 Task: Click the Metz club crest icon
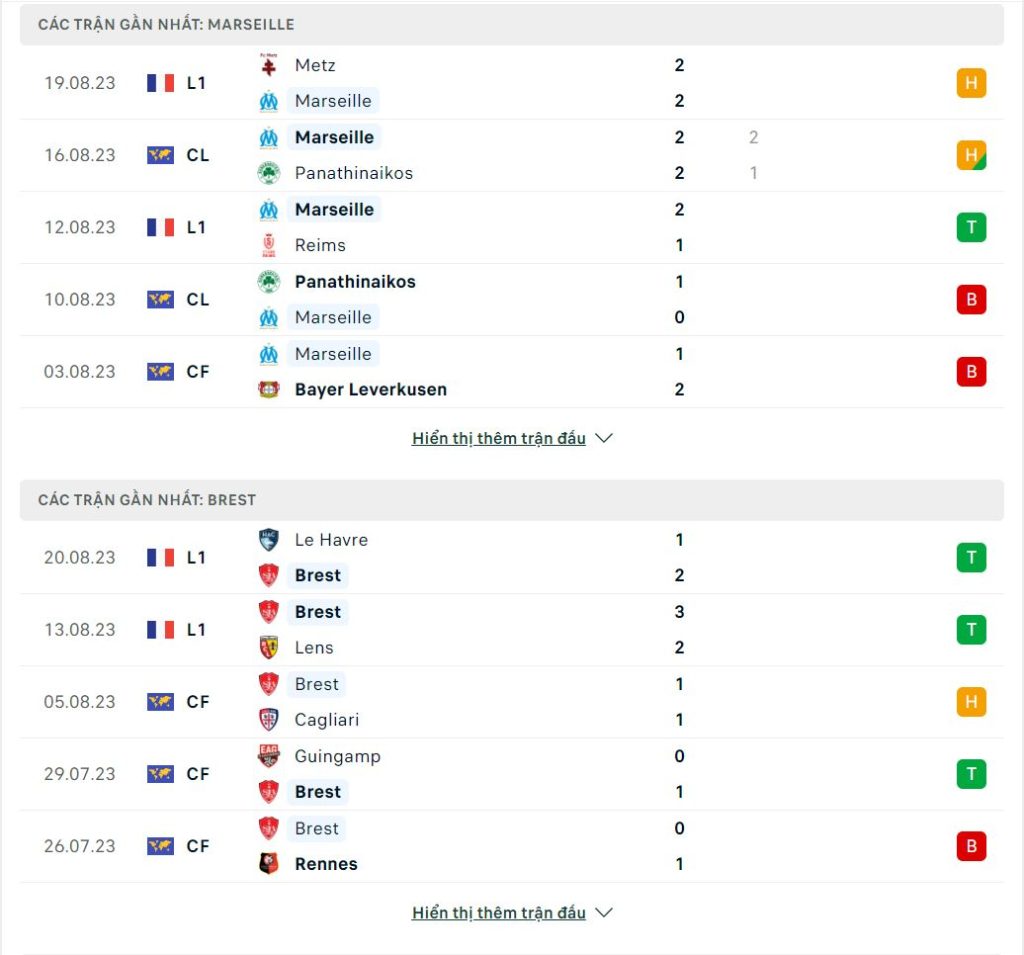(x=268, y=65)
